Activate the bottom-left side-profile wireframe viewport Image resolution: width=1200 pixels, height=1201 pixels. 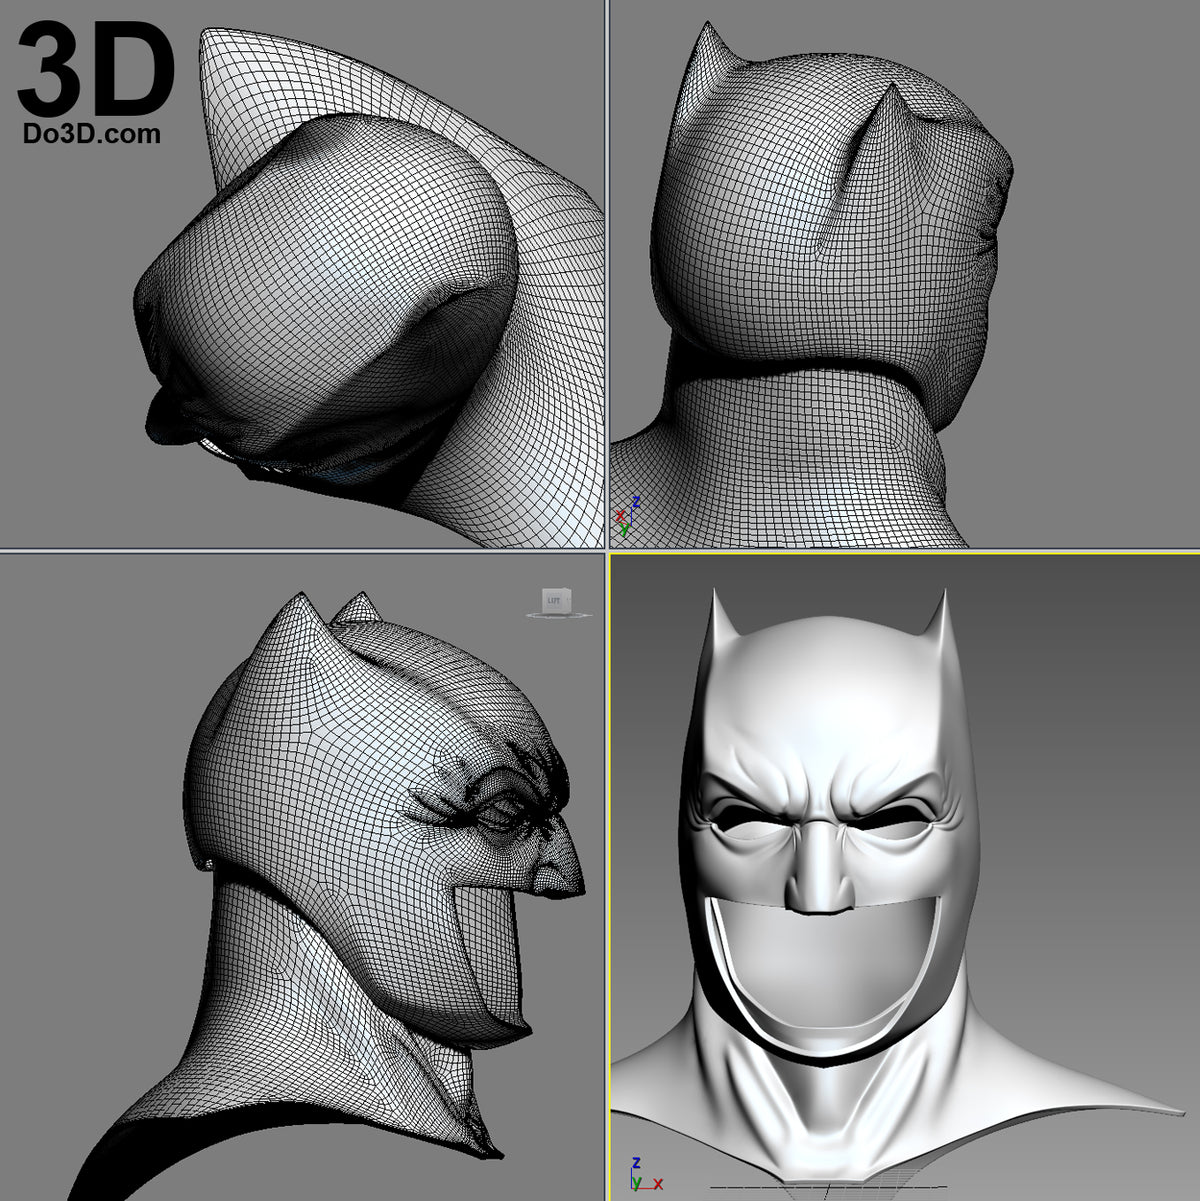pos(302,877)
